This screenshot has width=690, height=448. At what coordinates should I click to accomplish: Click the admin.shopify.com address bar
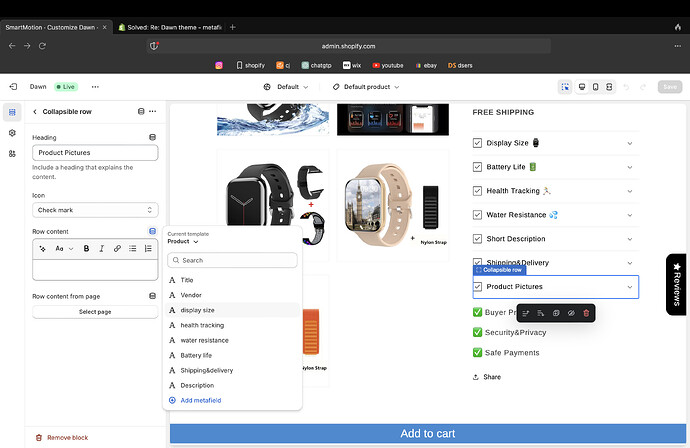point(348,46)
